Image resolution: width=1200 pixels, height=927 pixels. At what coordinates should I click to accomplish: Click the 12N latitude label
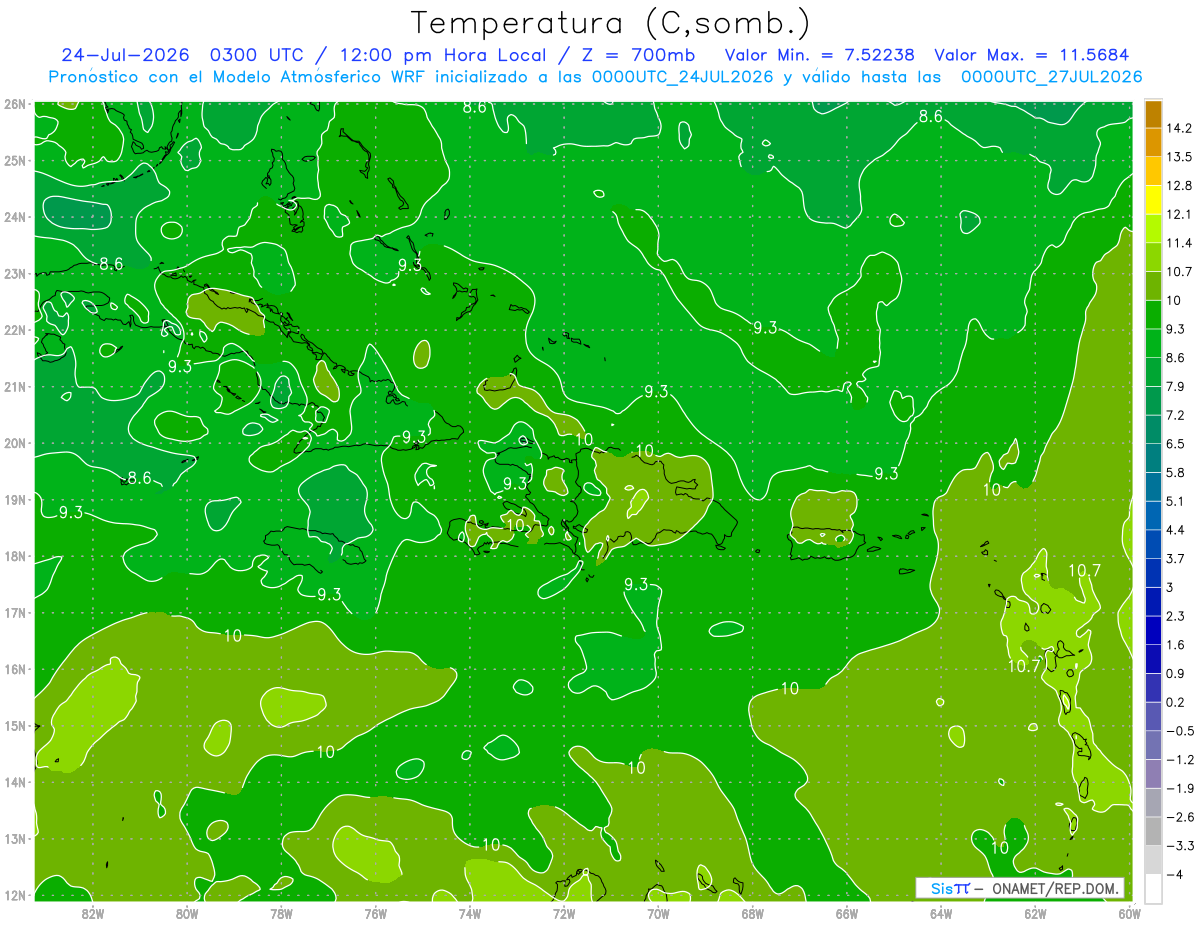tap(16, 895)
